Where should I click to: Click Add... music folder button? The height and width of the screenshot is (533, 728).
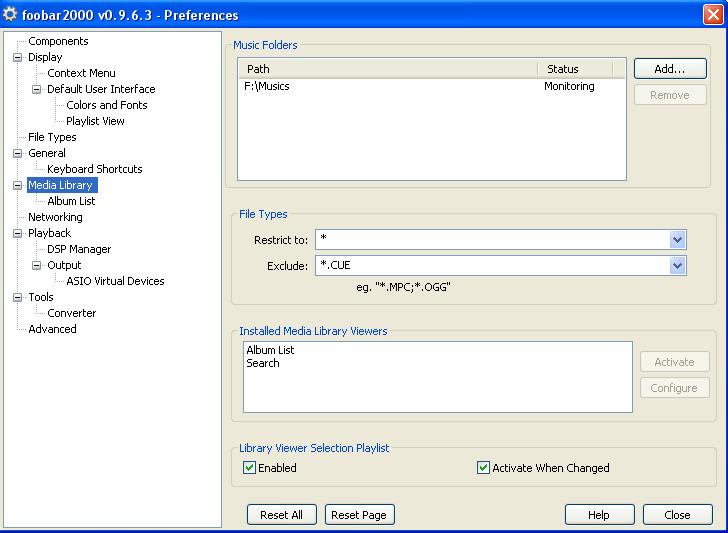670,69
